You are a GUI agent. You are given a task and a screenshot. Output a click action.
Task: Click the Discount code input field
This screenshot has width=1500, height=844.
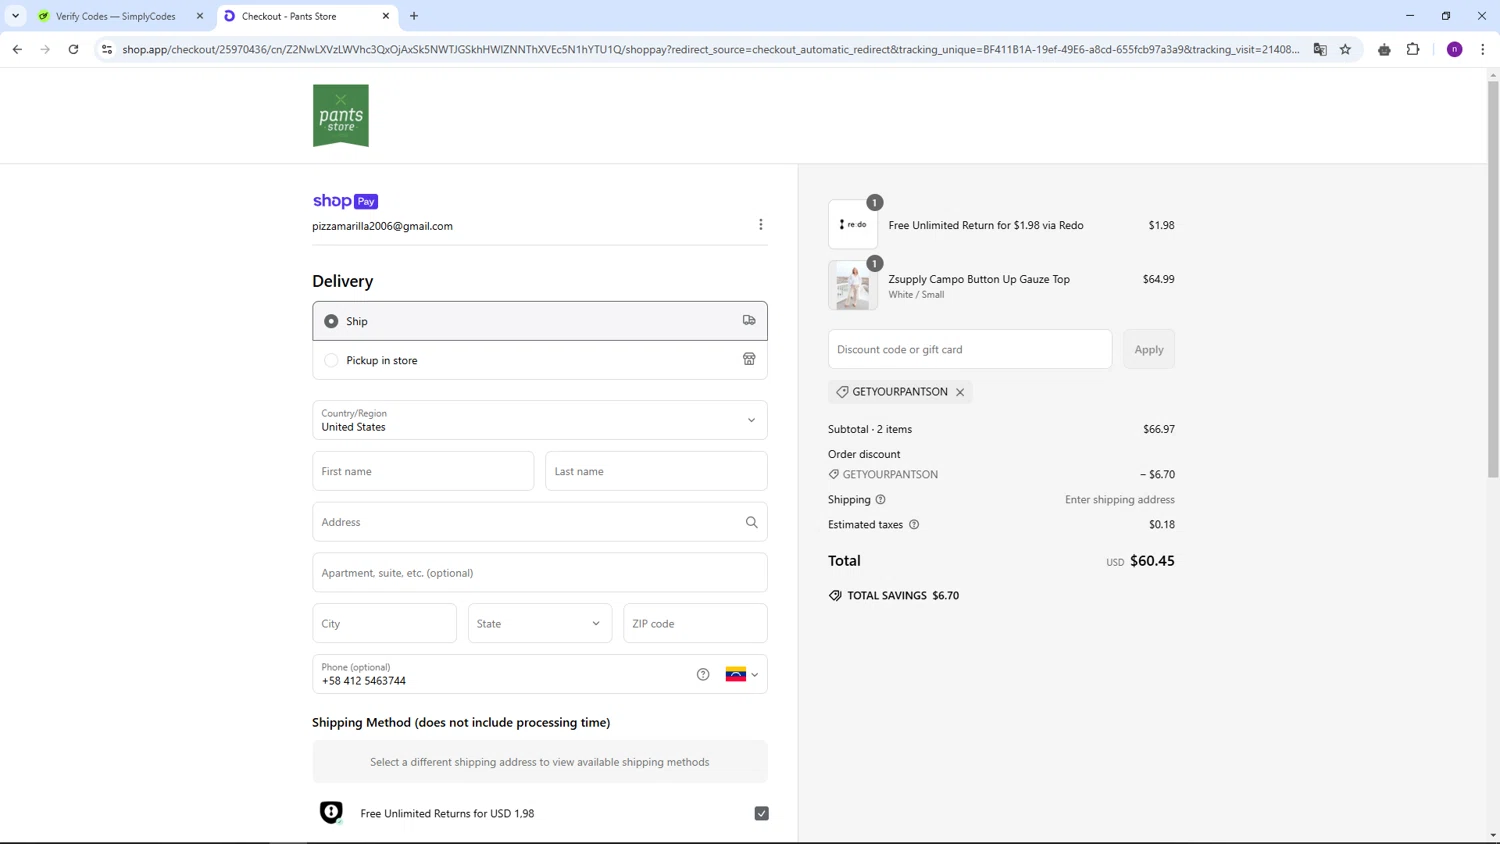pyautogui.click(x=970, y=349)
